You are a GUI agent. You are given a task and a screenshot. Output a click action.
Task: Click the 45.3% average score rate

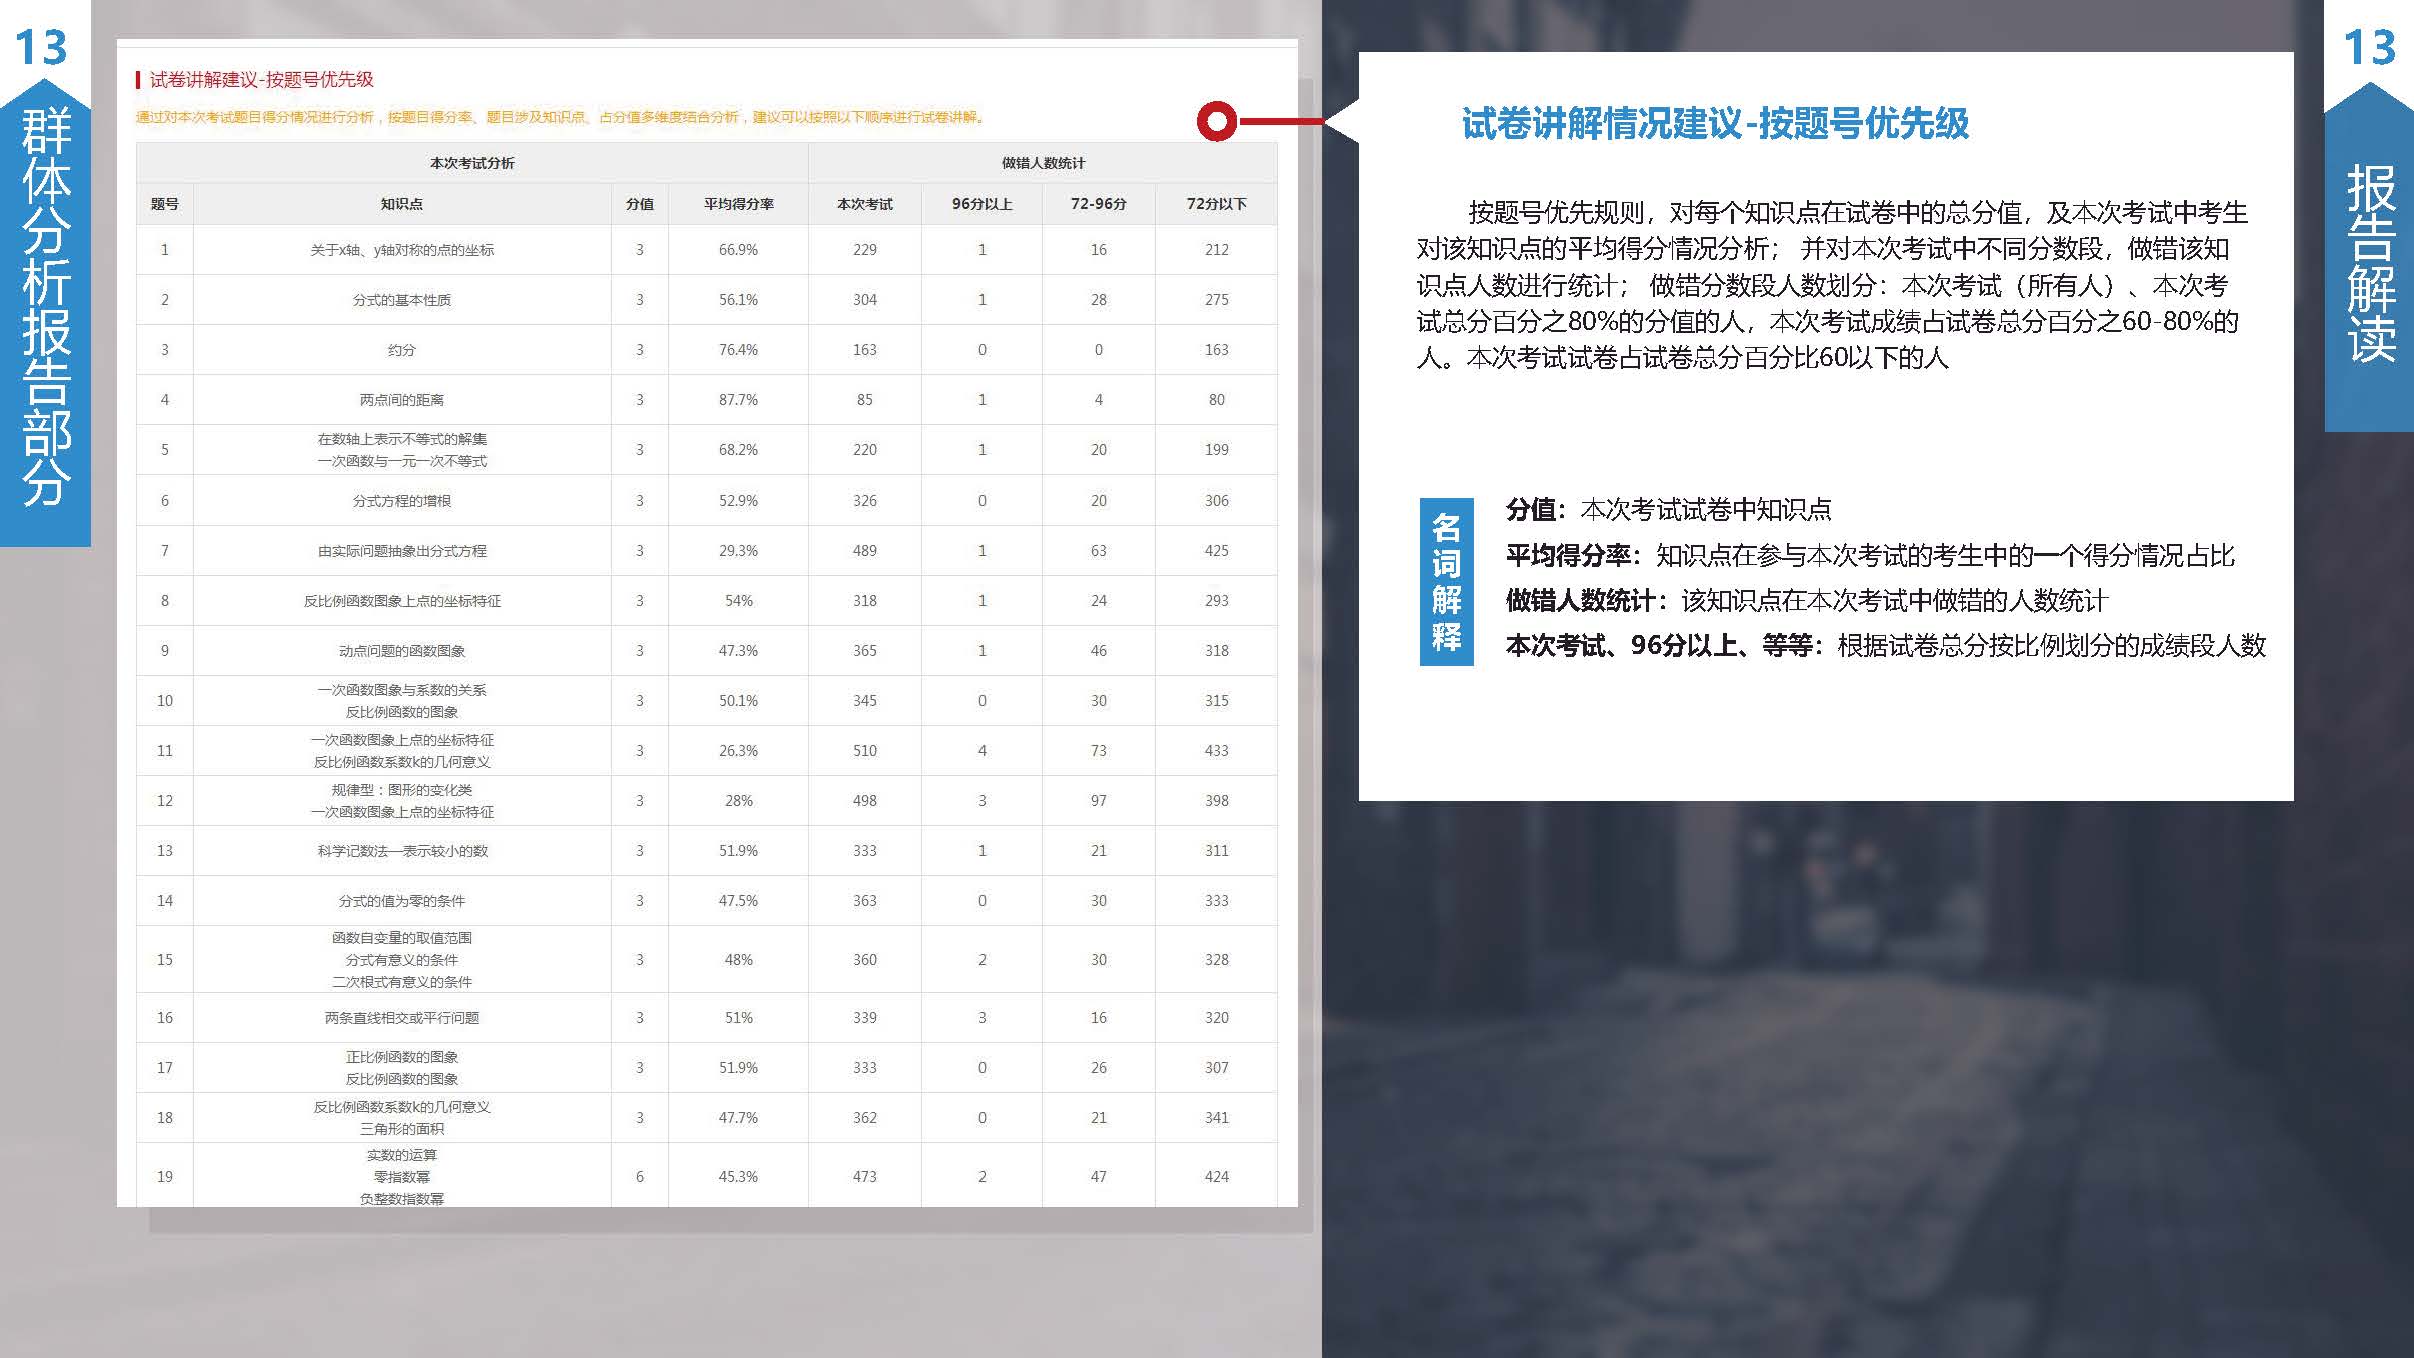(738, 1177)
